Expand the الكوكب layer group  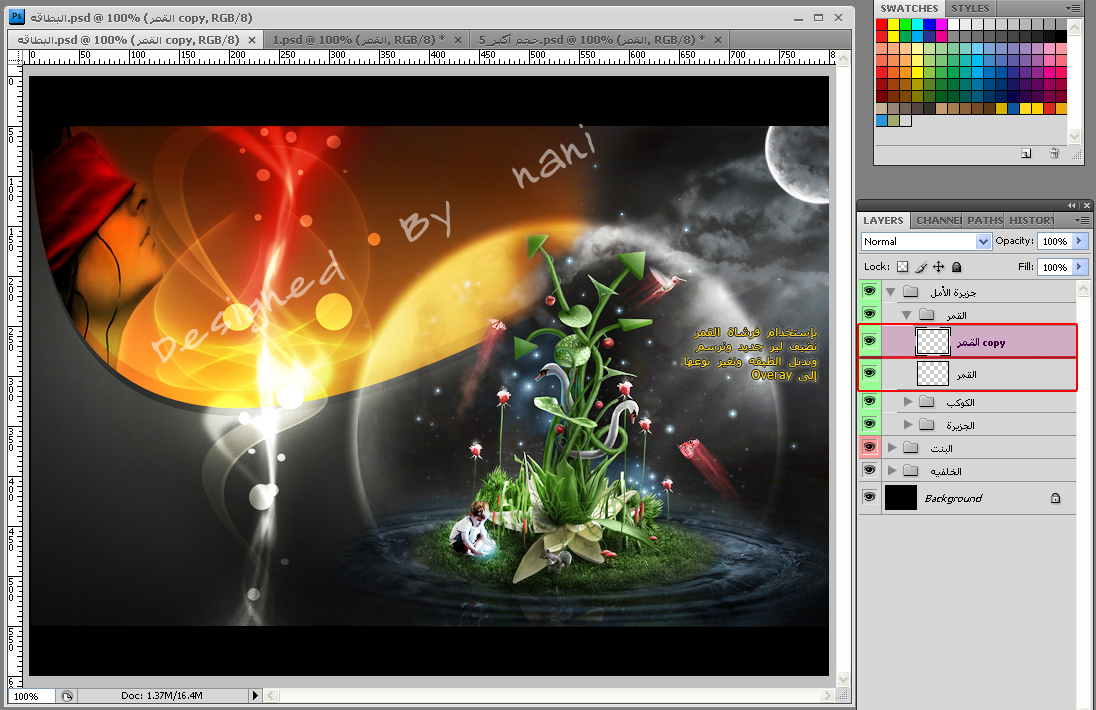point(908,402)
